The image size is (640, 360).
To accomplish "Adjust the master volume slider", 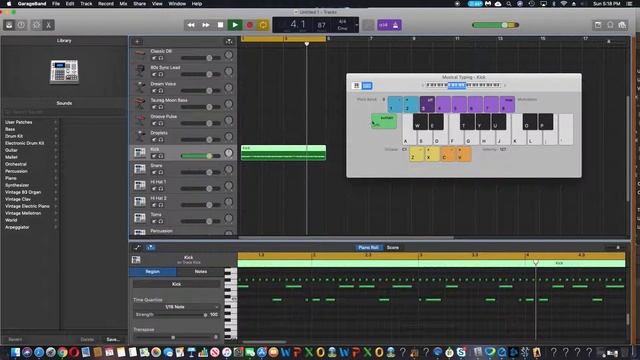I will [496, 25].
